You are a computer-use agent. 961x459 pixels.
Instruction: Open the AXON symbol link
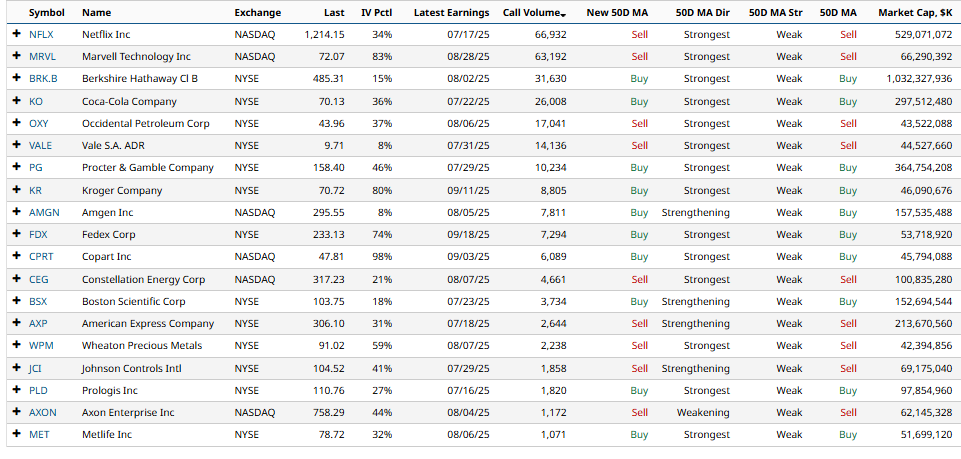tap(42, 412)
